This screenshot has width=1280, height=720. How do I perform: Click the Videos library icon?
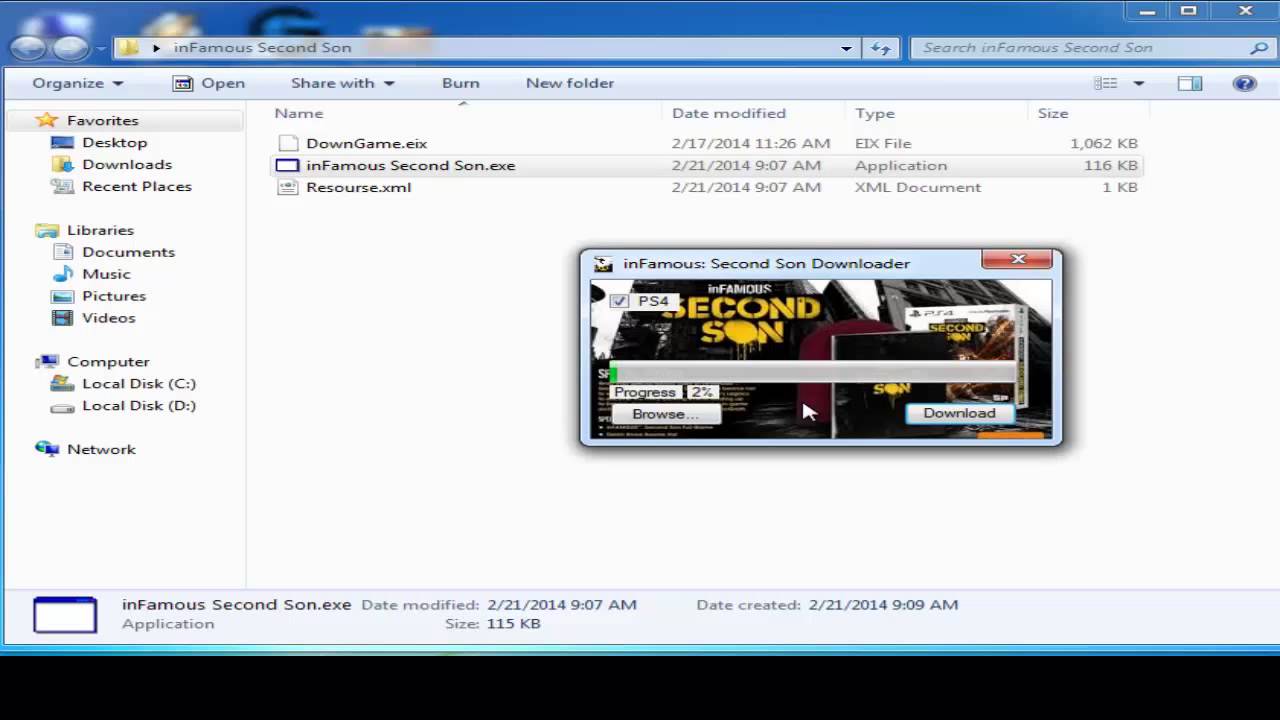62,318
